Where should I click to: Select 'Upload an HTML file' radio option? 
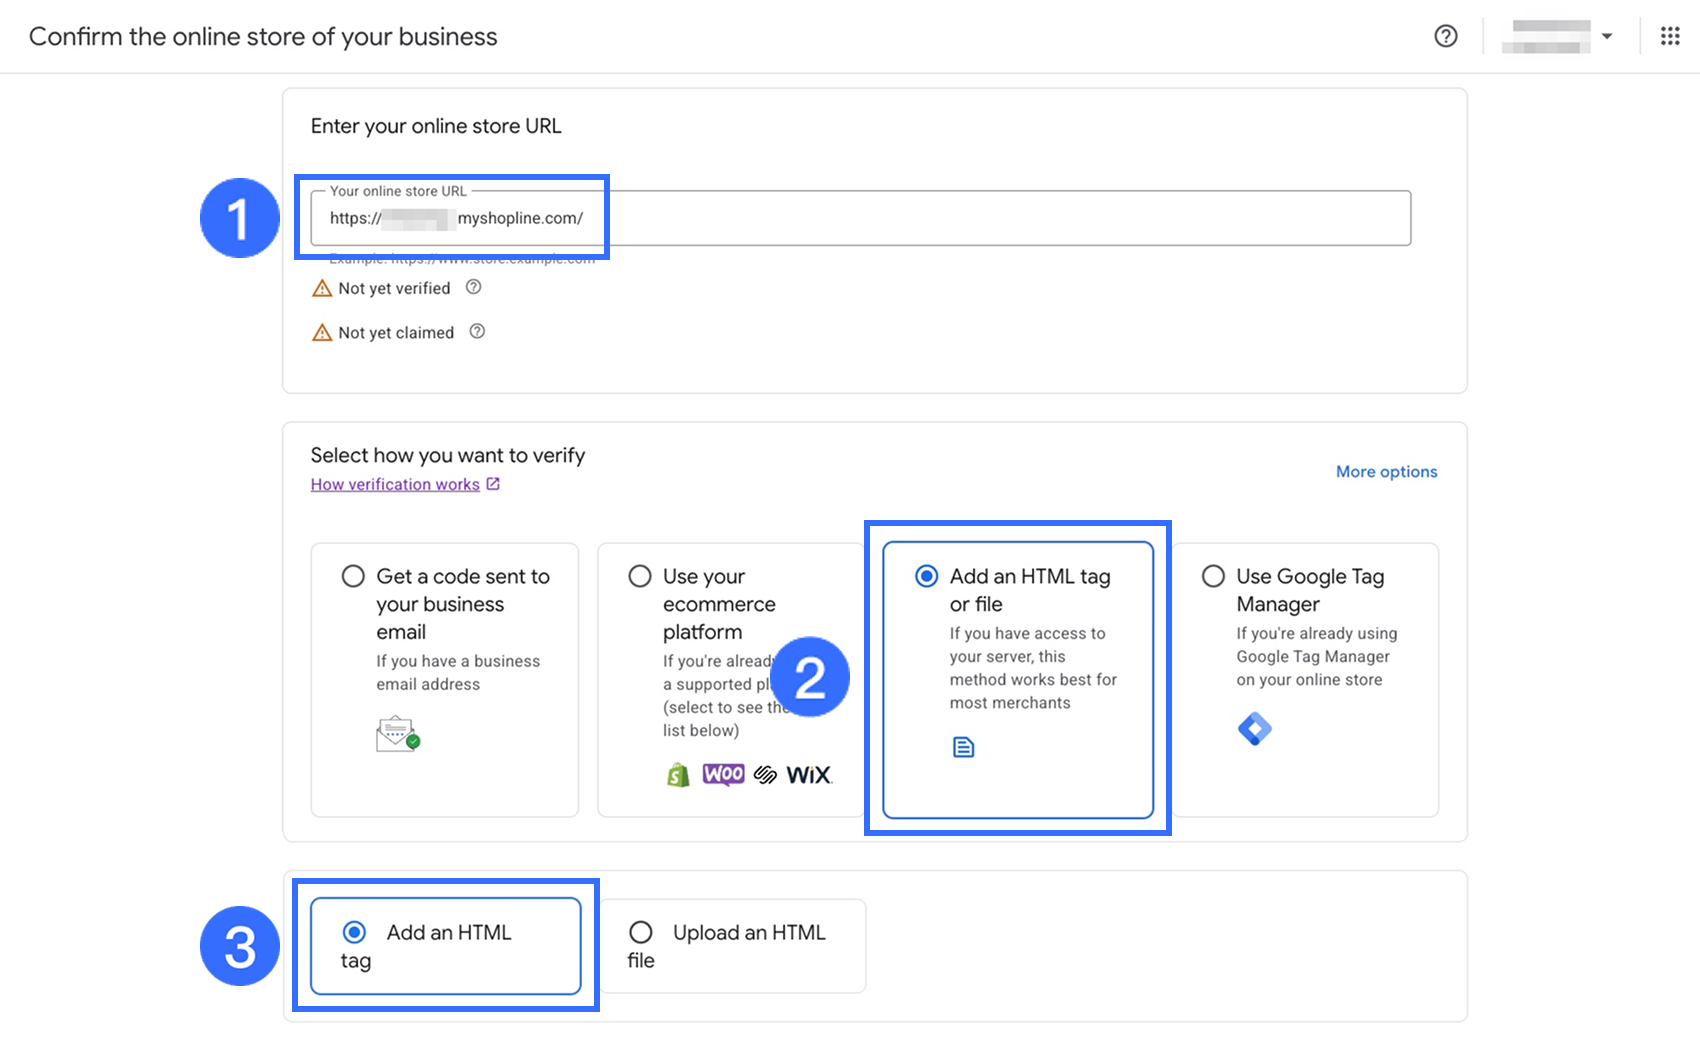641,932
